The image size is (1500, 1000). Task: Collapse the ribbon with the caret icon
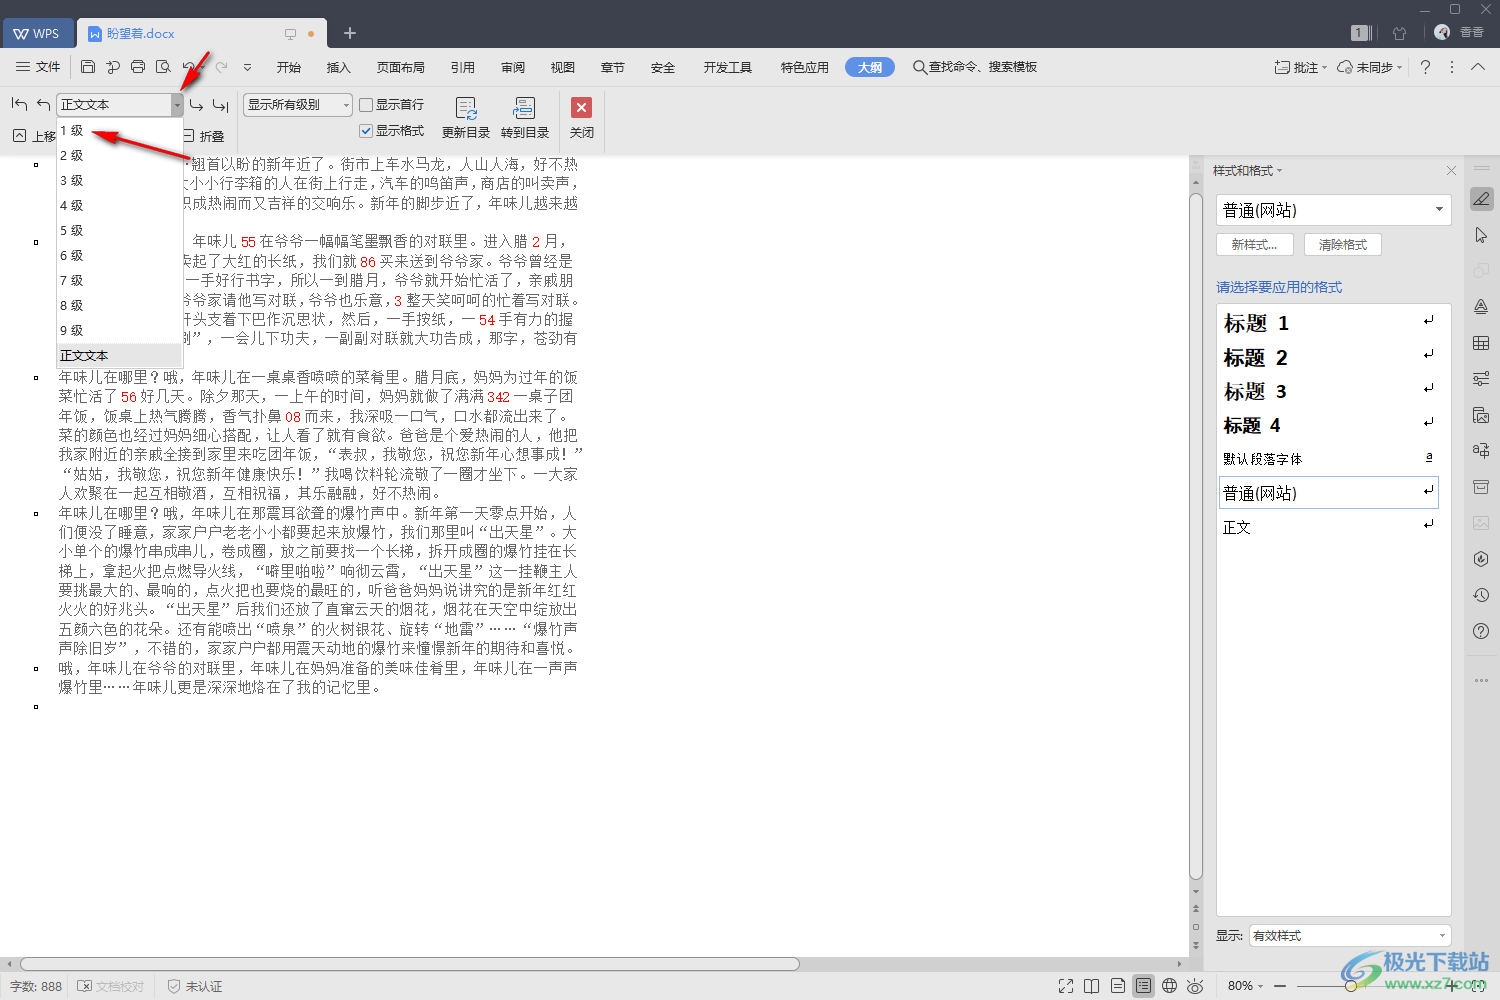pyautogui.click(x=1478, y=67)
